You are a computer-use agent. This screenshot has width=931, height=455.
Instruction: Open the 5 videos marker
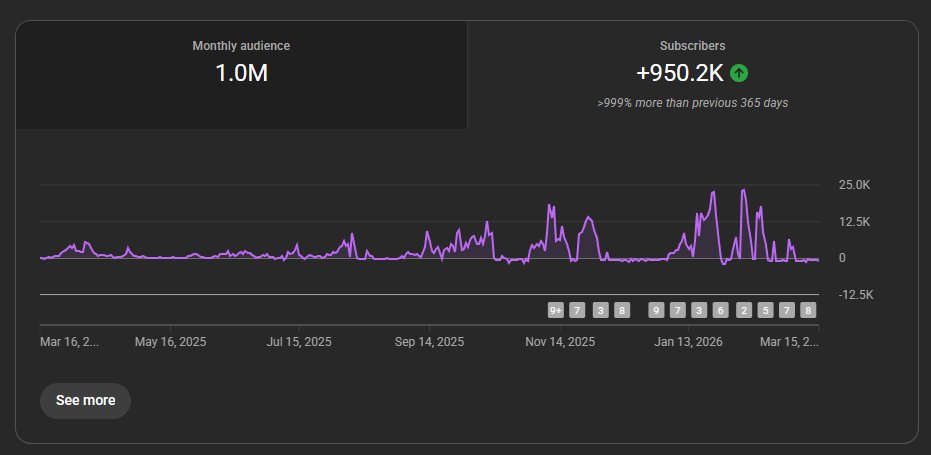765,310
